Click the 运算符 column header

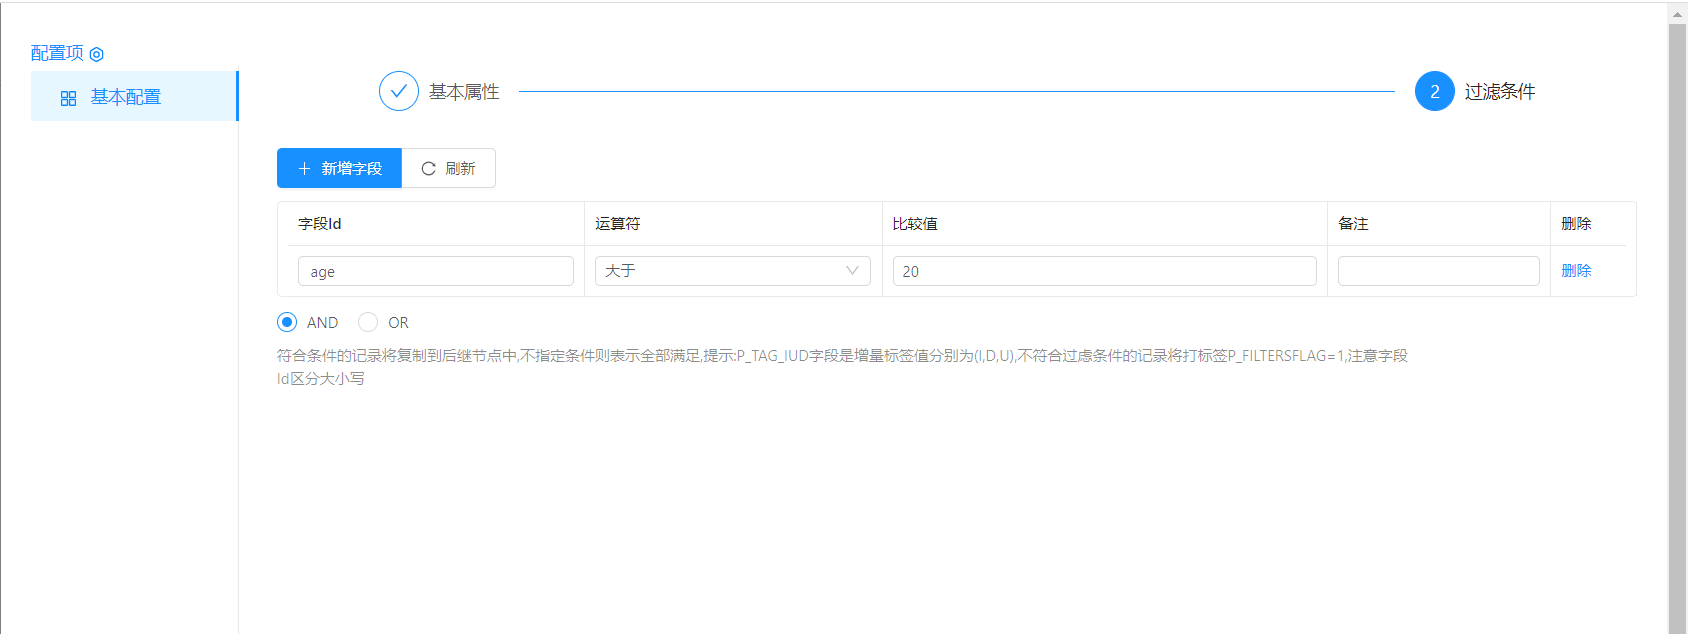coord(617,224)
